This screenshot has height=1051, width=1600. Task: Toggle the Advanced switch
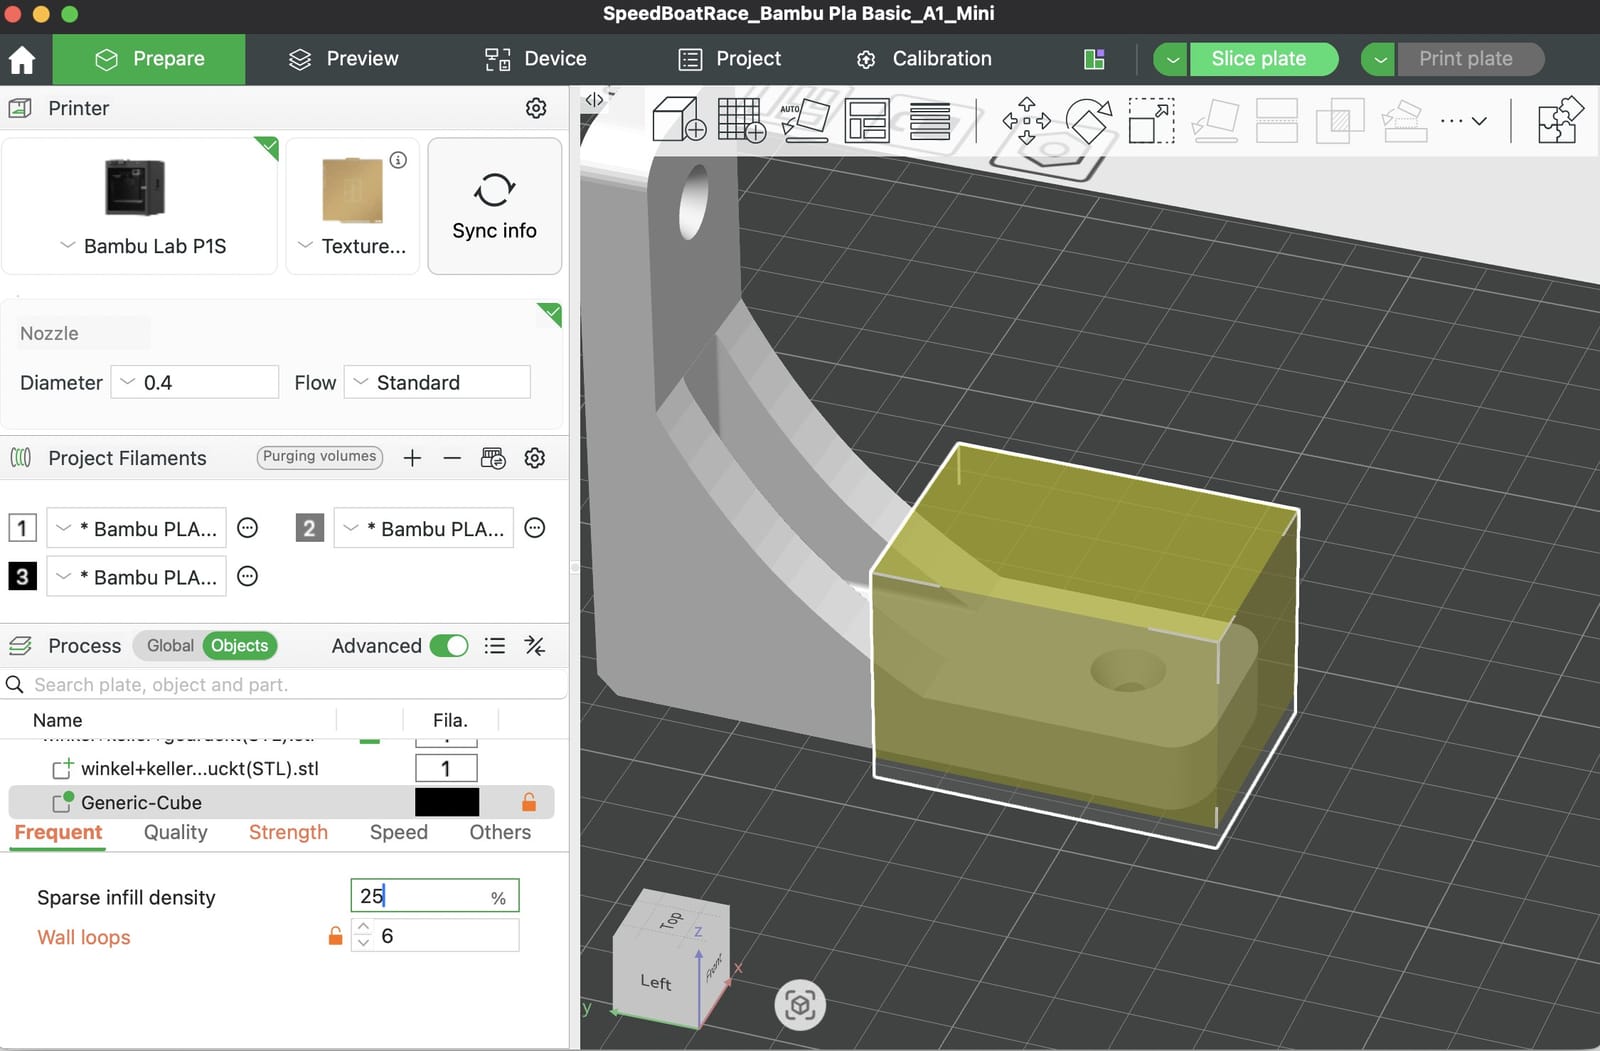[449, 646]
